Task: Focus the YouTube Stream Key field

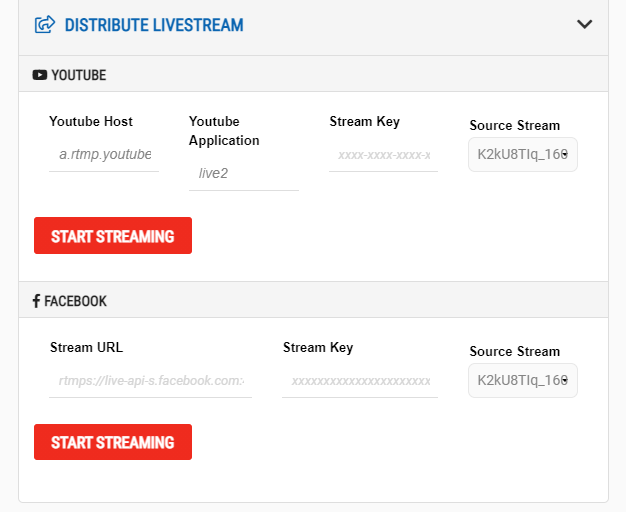Action: coord(383,155)
